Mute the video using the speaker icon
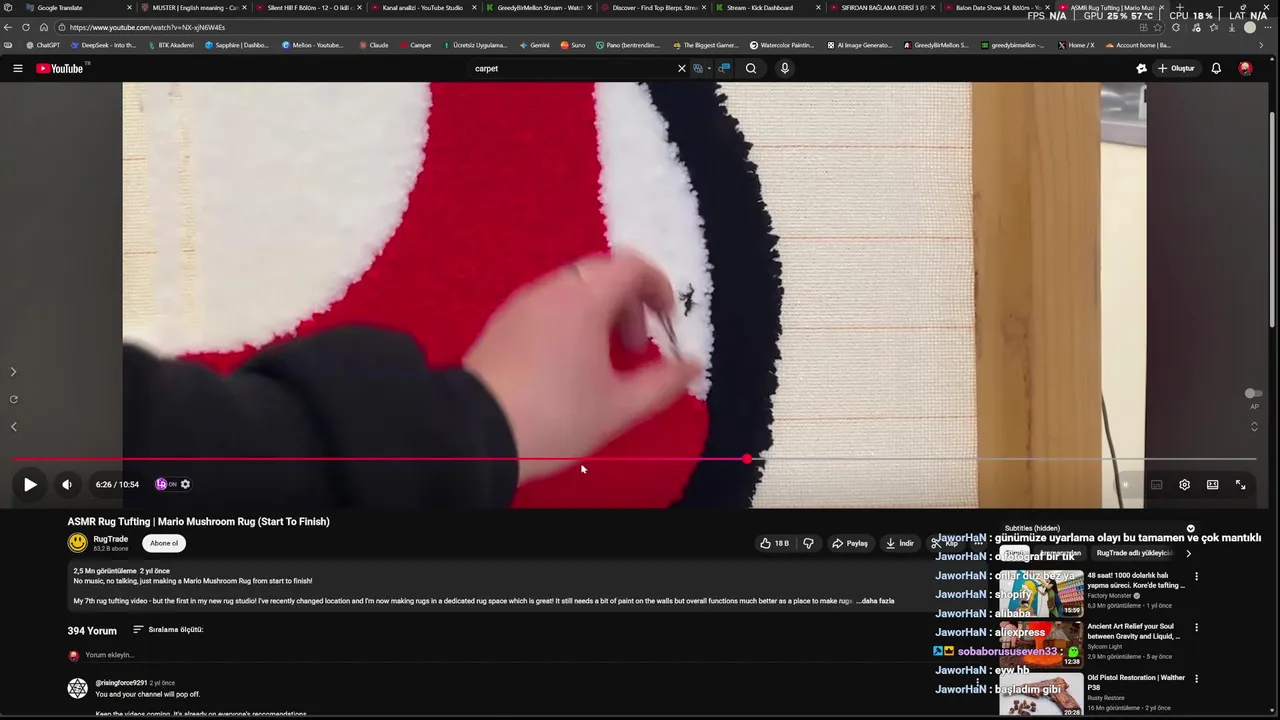1280x720 pixels. click(x=67, y=484)
